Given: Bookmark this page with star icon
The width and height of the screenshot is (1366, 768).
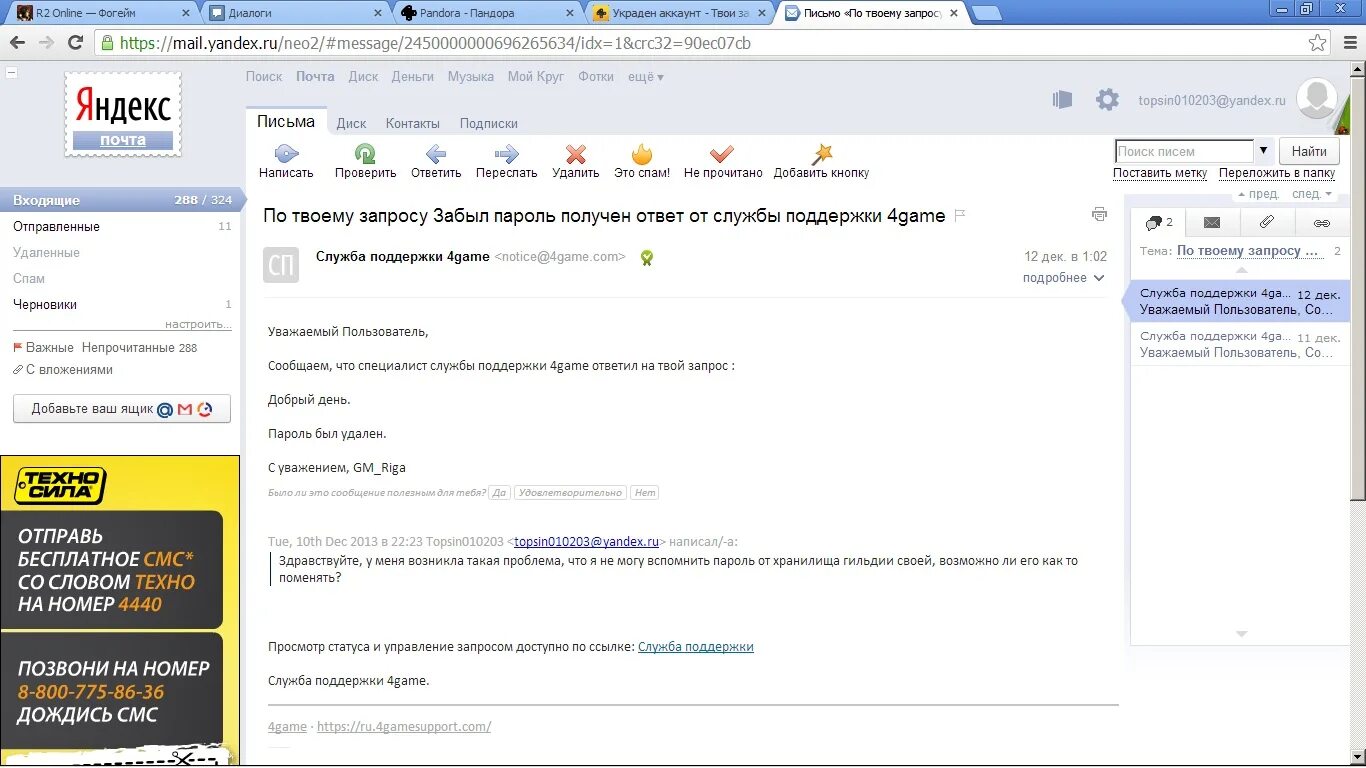Looking at the screenshot, I should (1318, 43).
